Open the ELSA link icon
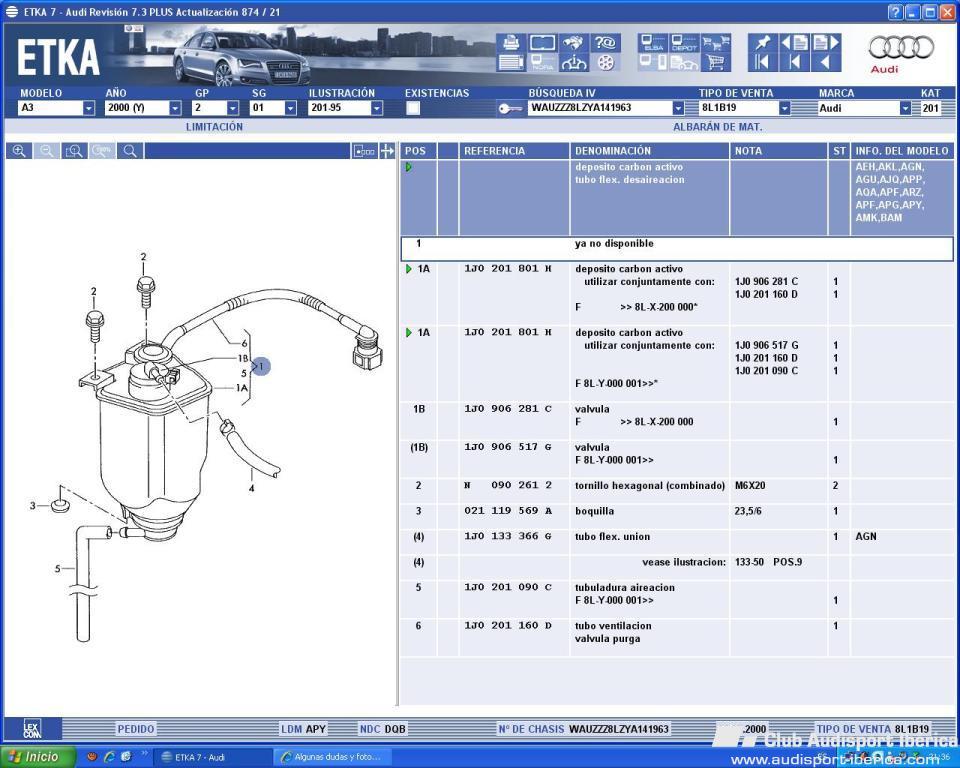This screenshot has height=768, width=960. click(x=653, y=42)
